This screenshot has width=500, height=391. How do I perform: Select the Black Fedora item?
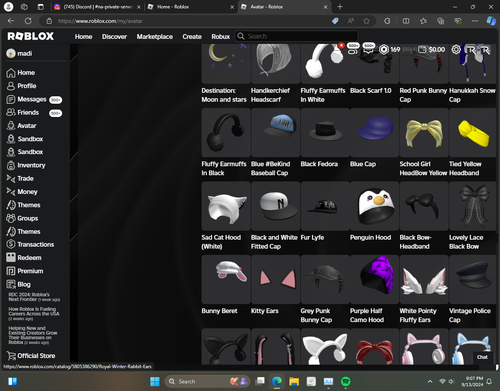(325, 132)
